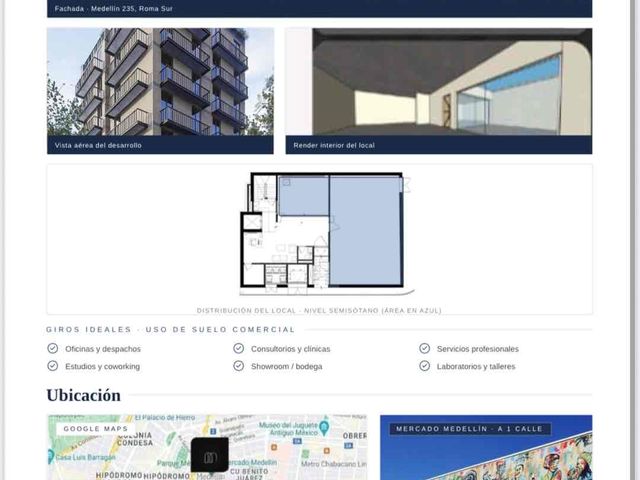Click the check icon beside Servicios profesionales
This screenshot has width=640, height=480.
[424, 348]
